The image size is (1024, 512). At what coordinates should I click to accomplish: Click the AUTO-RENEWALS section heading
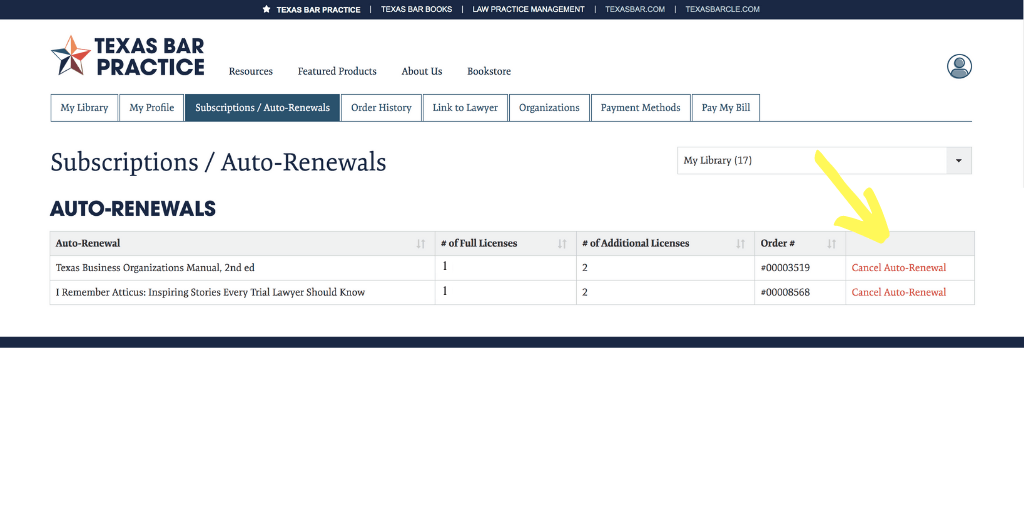coord(133,209)
